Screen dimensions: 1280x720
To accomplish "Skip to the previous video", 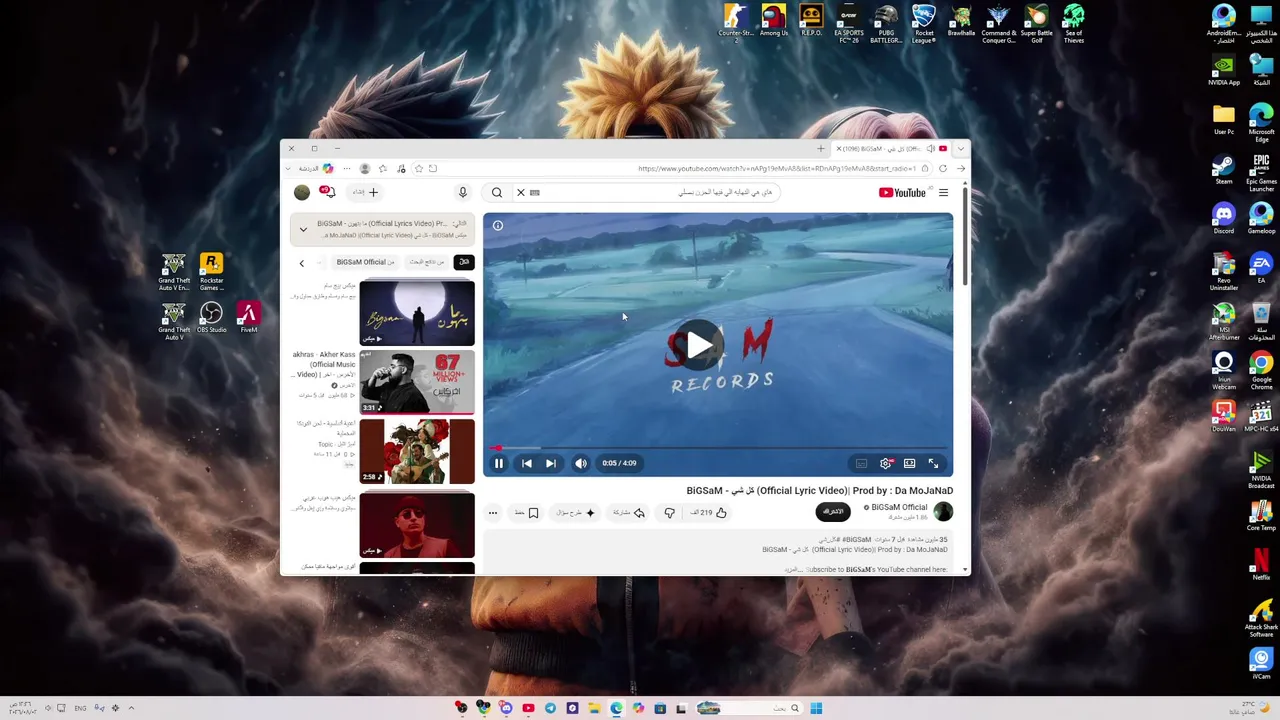I will [x=527, y=463].
